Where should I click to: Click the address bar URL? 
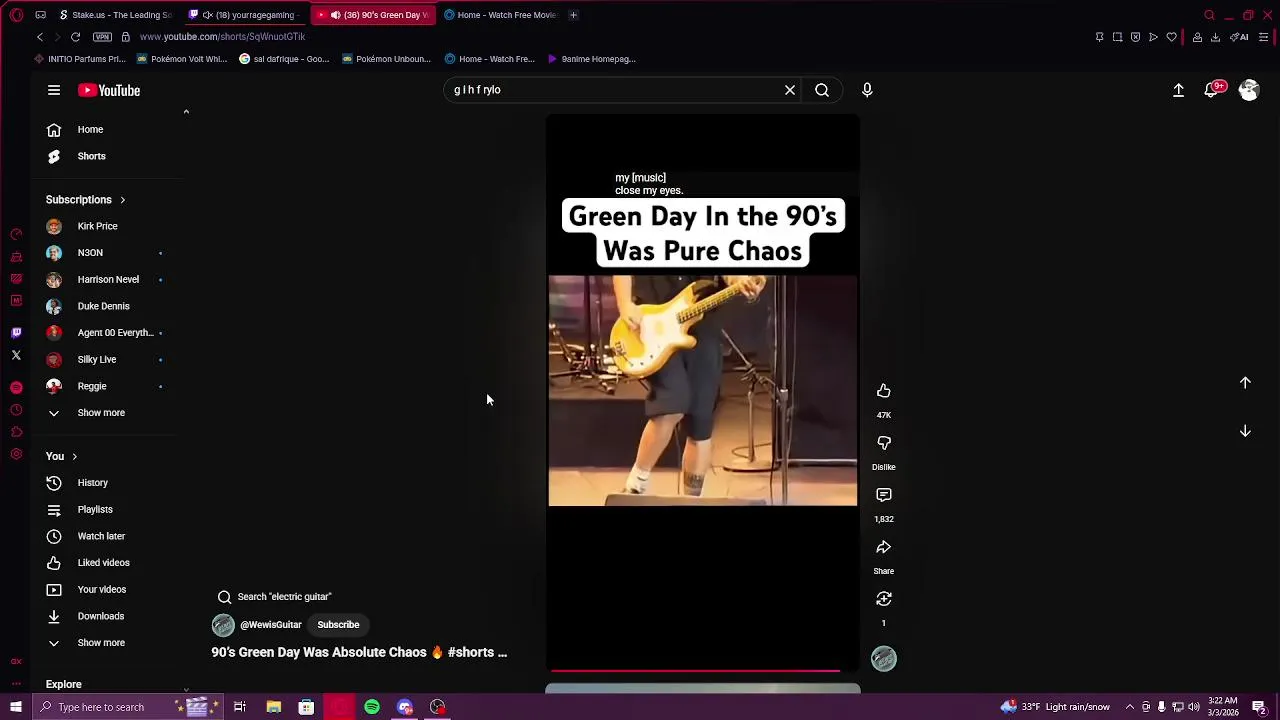(x=222, y=37)
